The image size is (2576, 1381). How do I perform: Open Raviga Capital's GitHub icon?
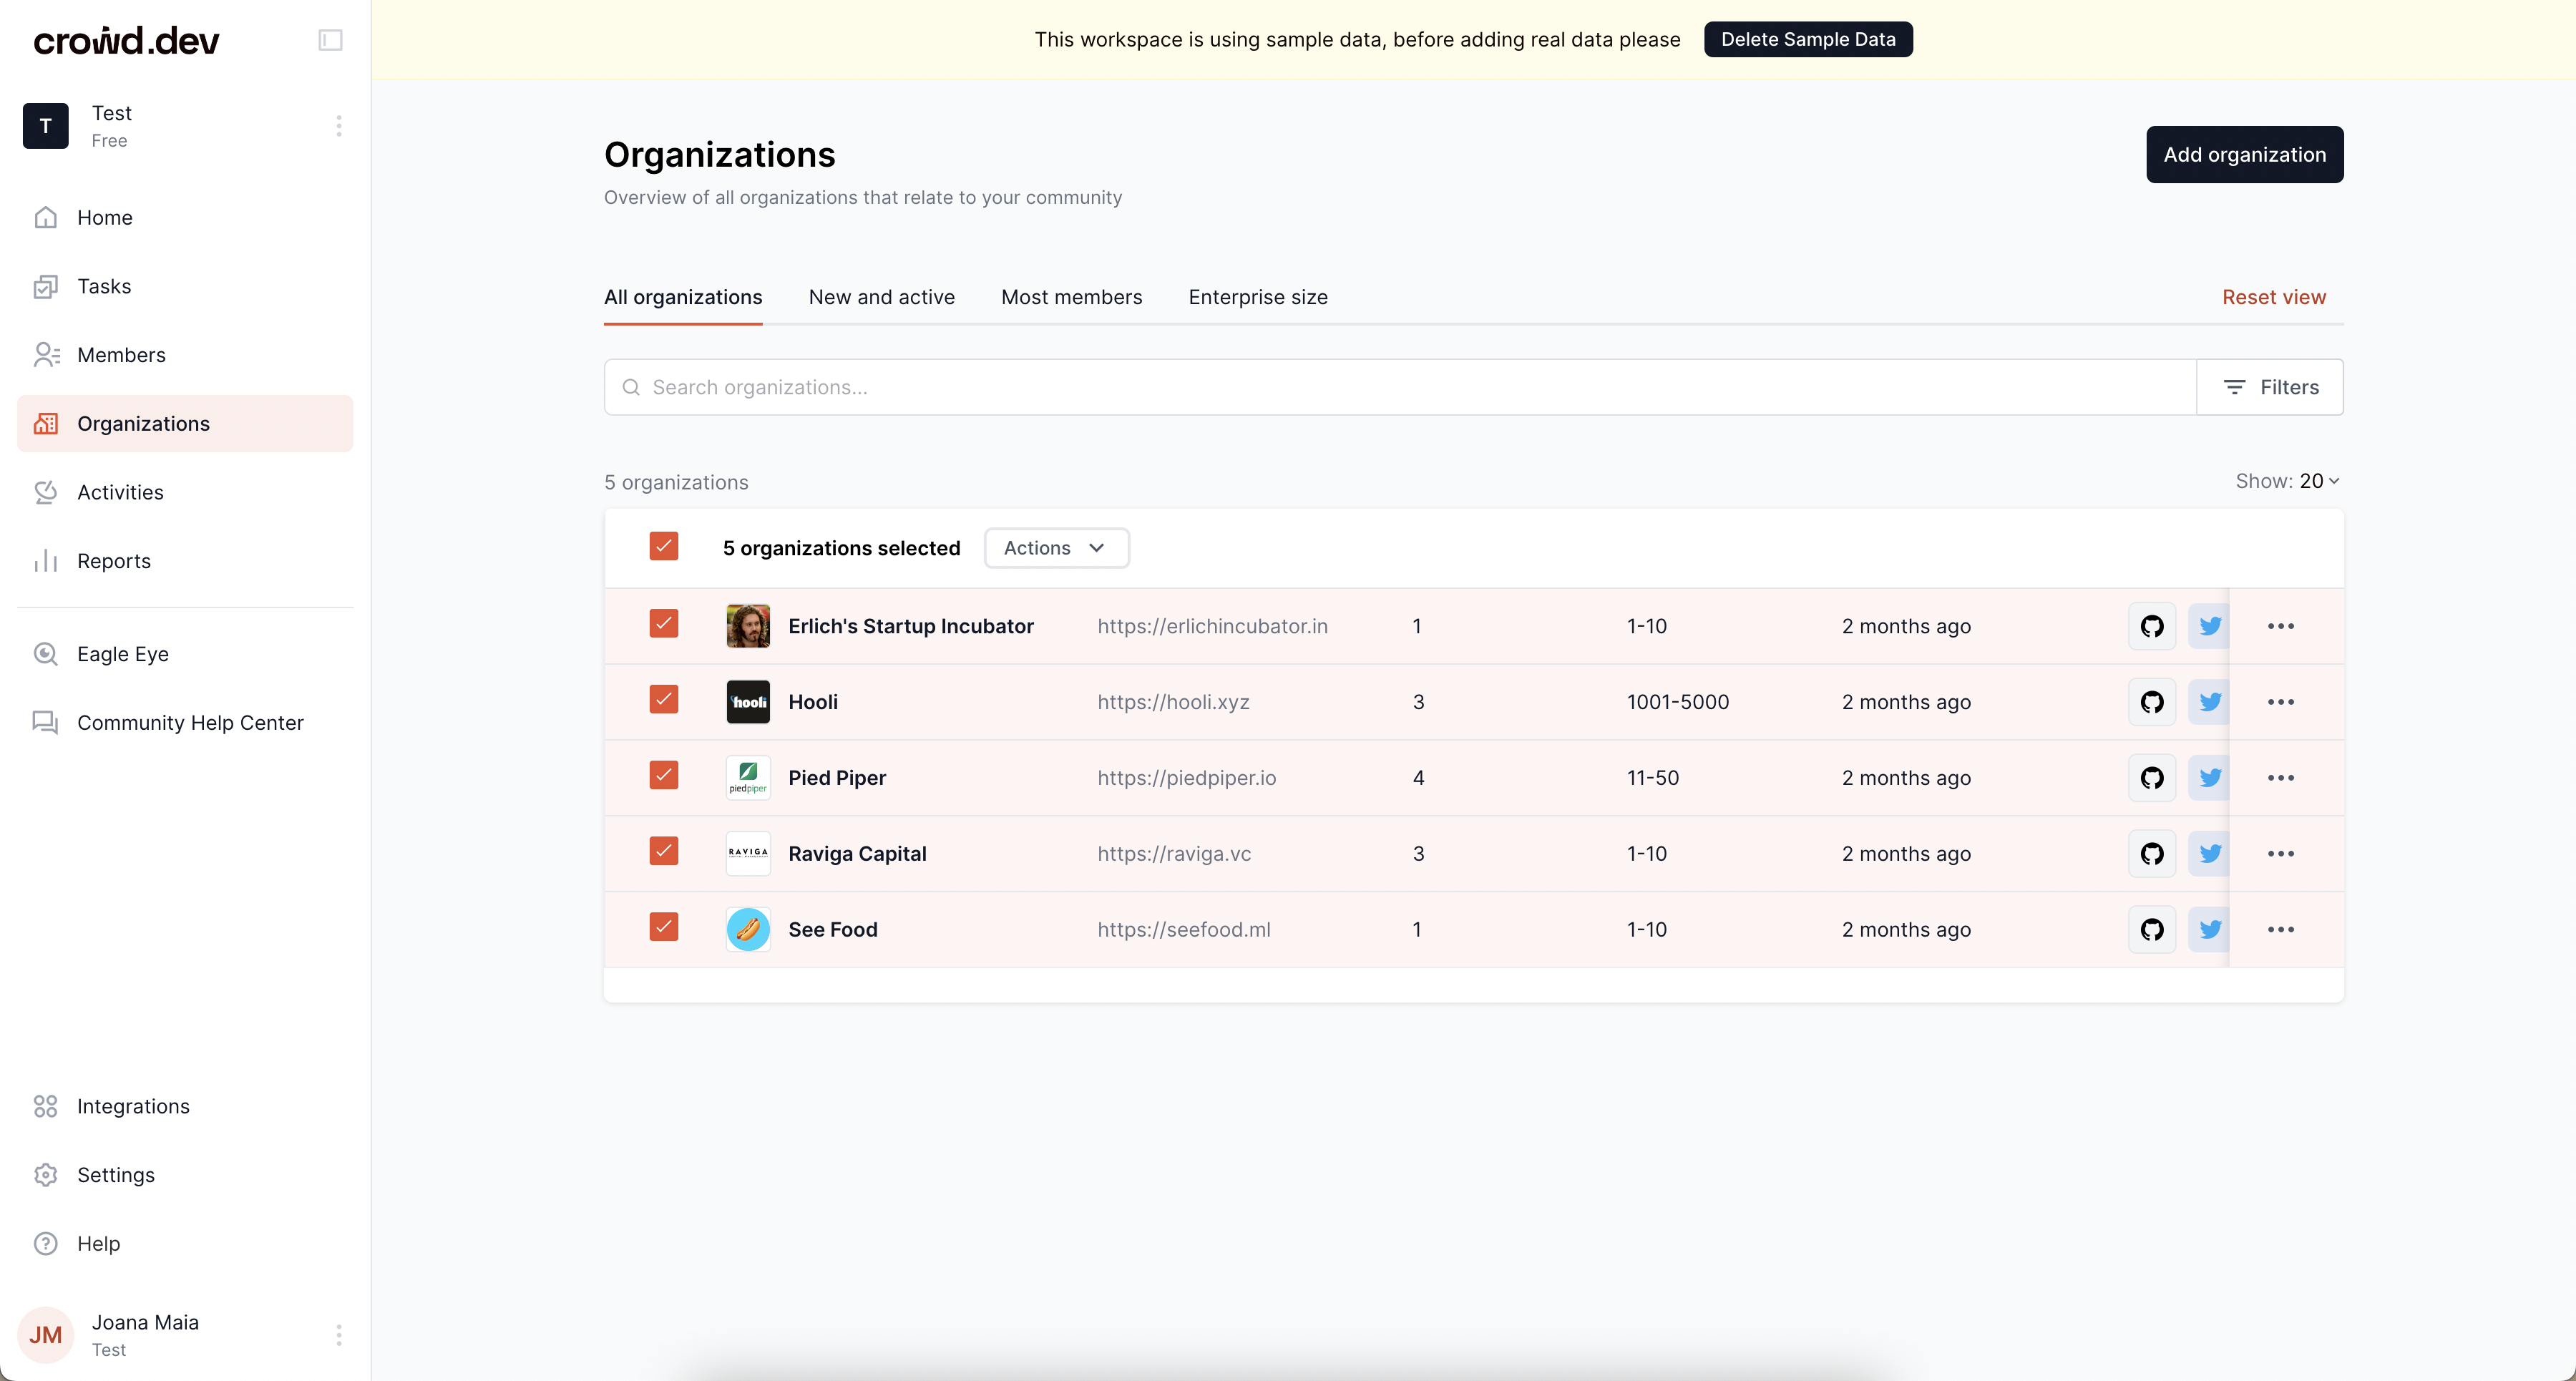click(x=2151, y=854)
